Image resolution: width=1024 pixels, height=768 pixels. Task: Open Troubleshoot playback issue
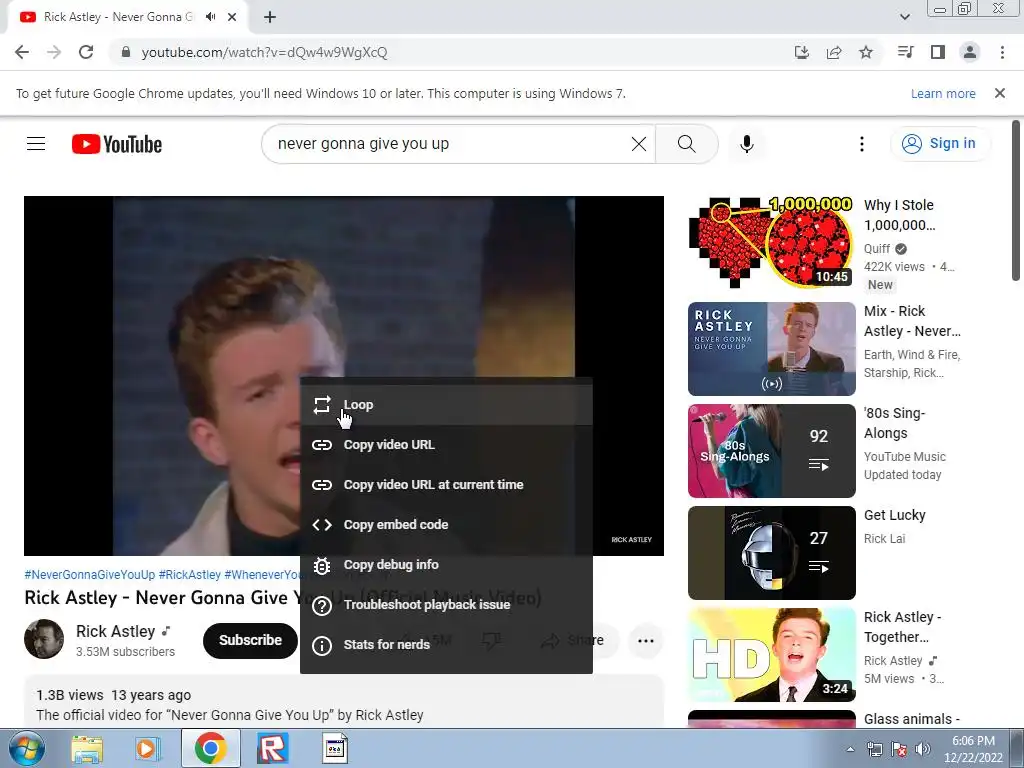pyautogui.click(x=446, y=605)
